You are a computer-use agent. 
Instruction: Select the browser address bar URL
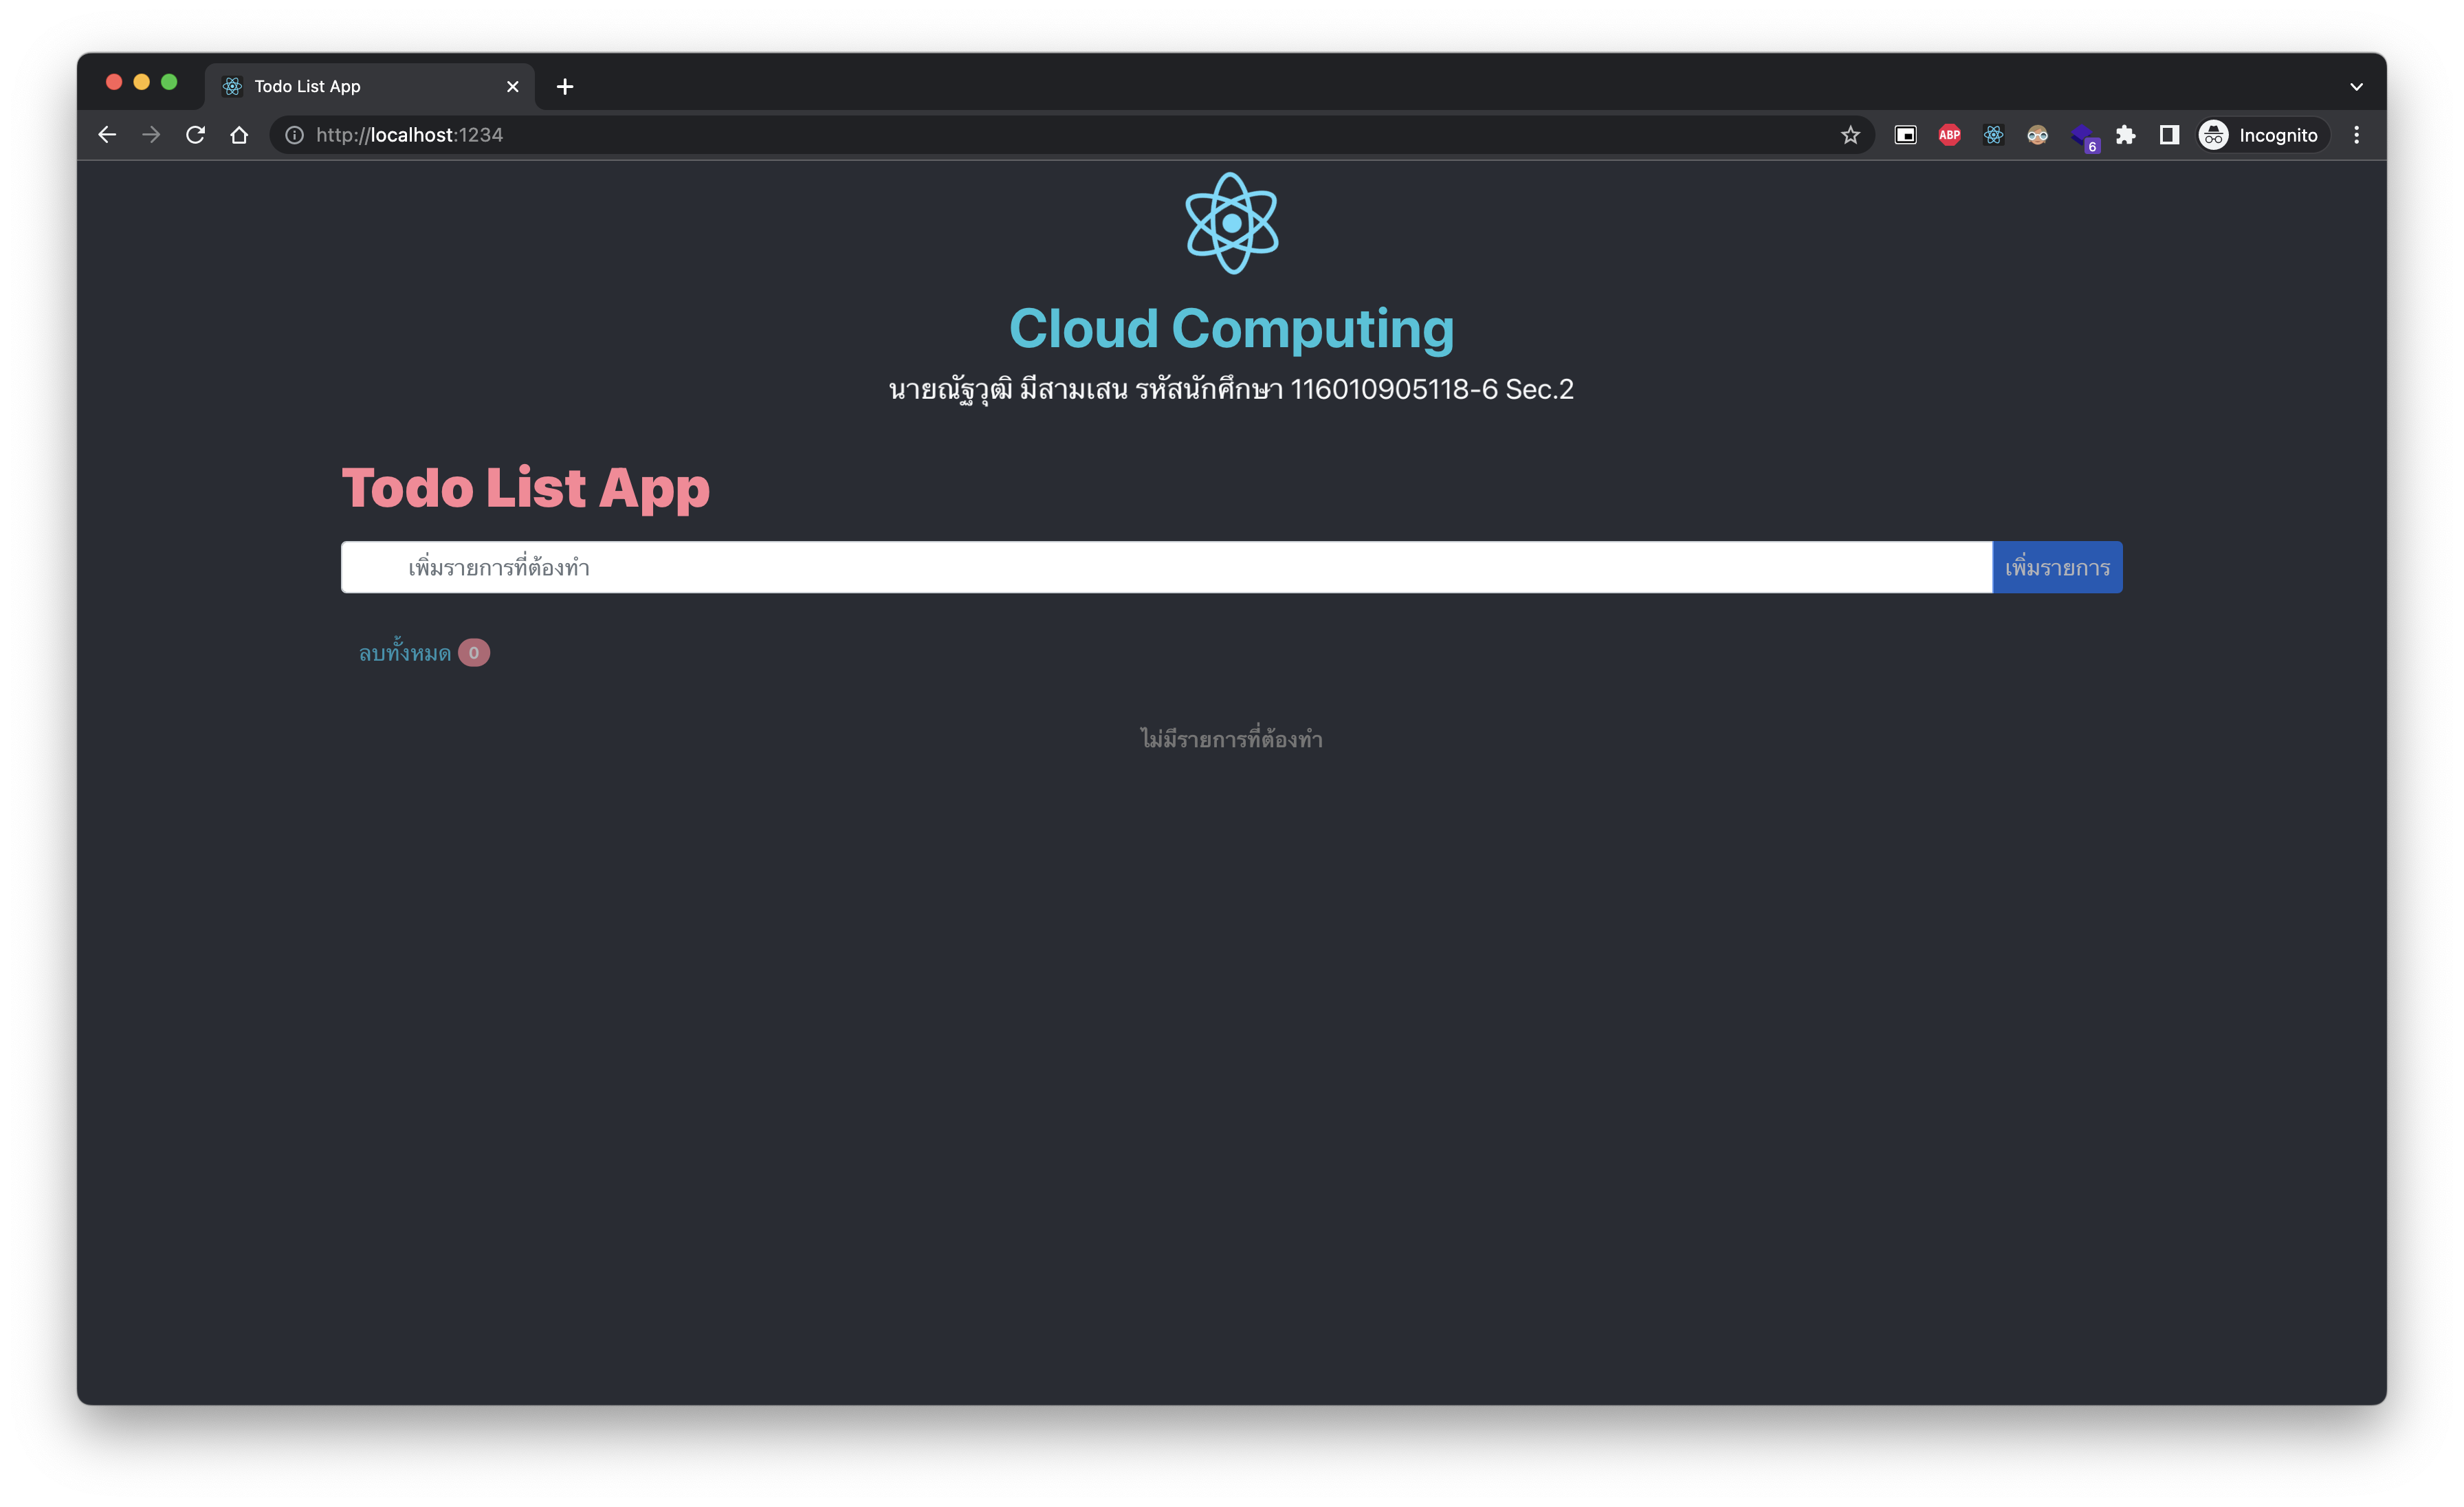click(x=406, y=134)
